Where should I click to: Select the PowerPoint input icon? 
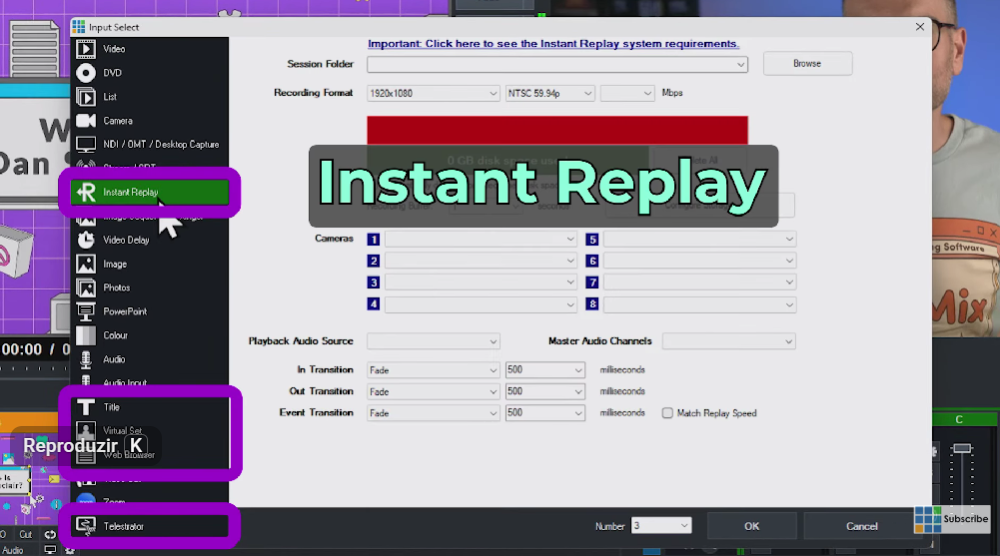(x=86, y=311)
